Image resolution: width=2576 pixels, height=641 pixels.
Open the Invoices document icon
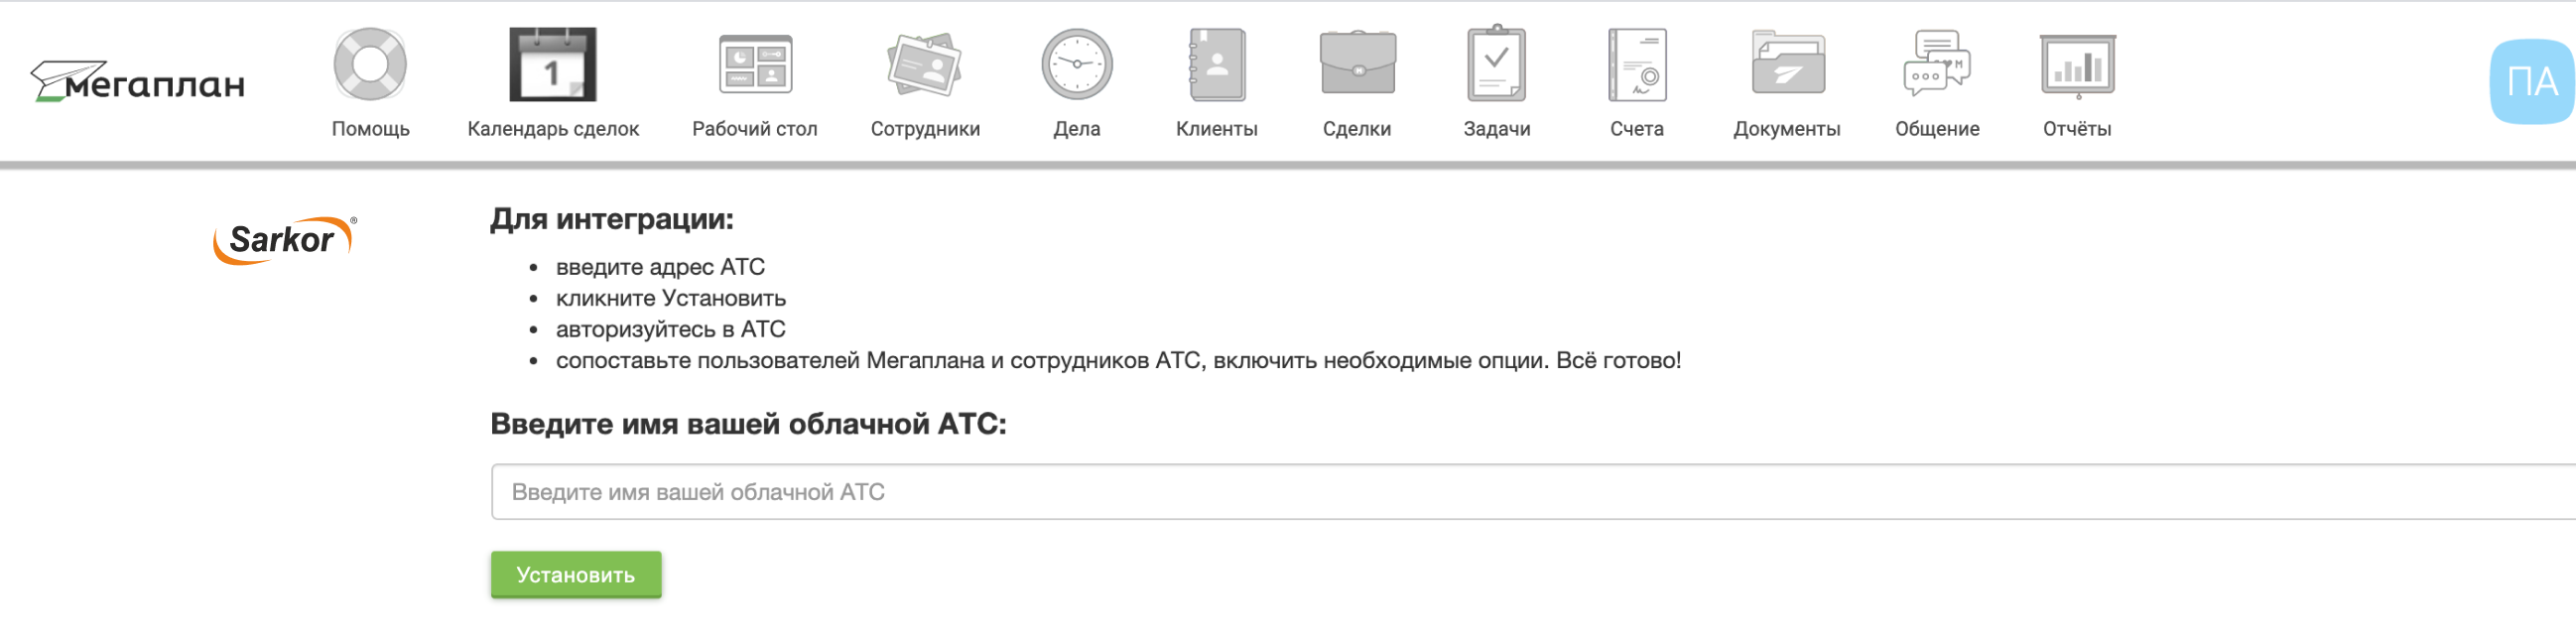point(1637,65)
